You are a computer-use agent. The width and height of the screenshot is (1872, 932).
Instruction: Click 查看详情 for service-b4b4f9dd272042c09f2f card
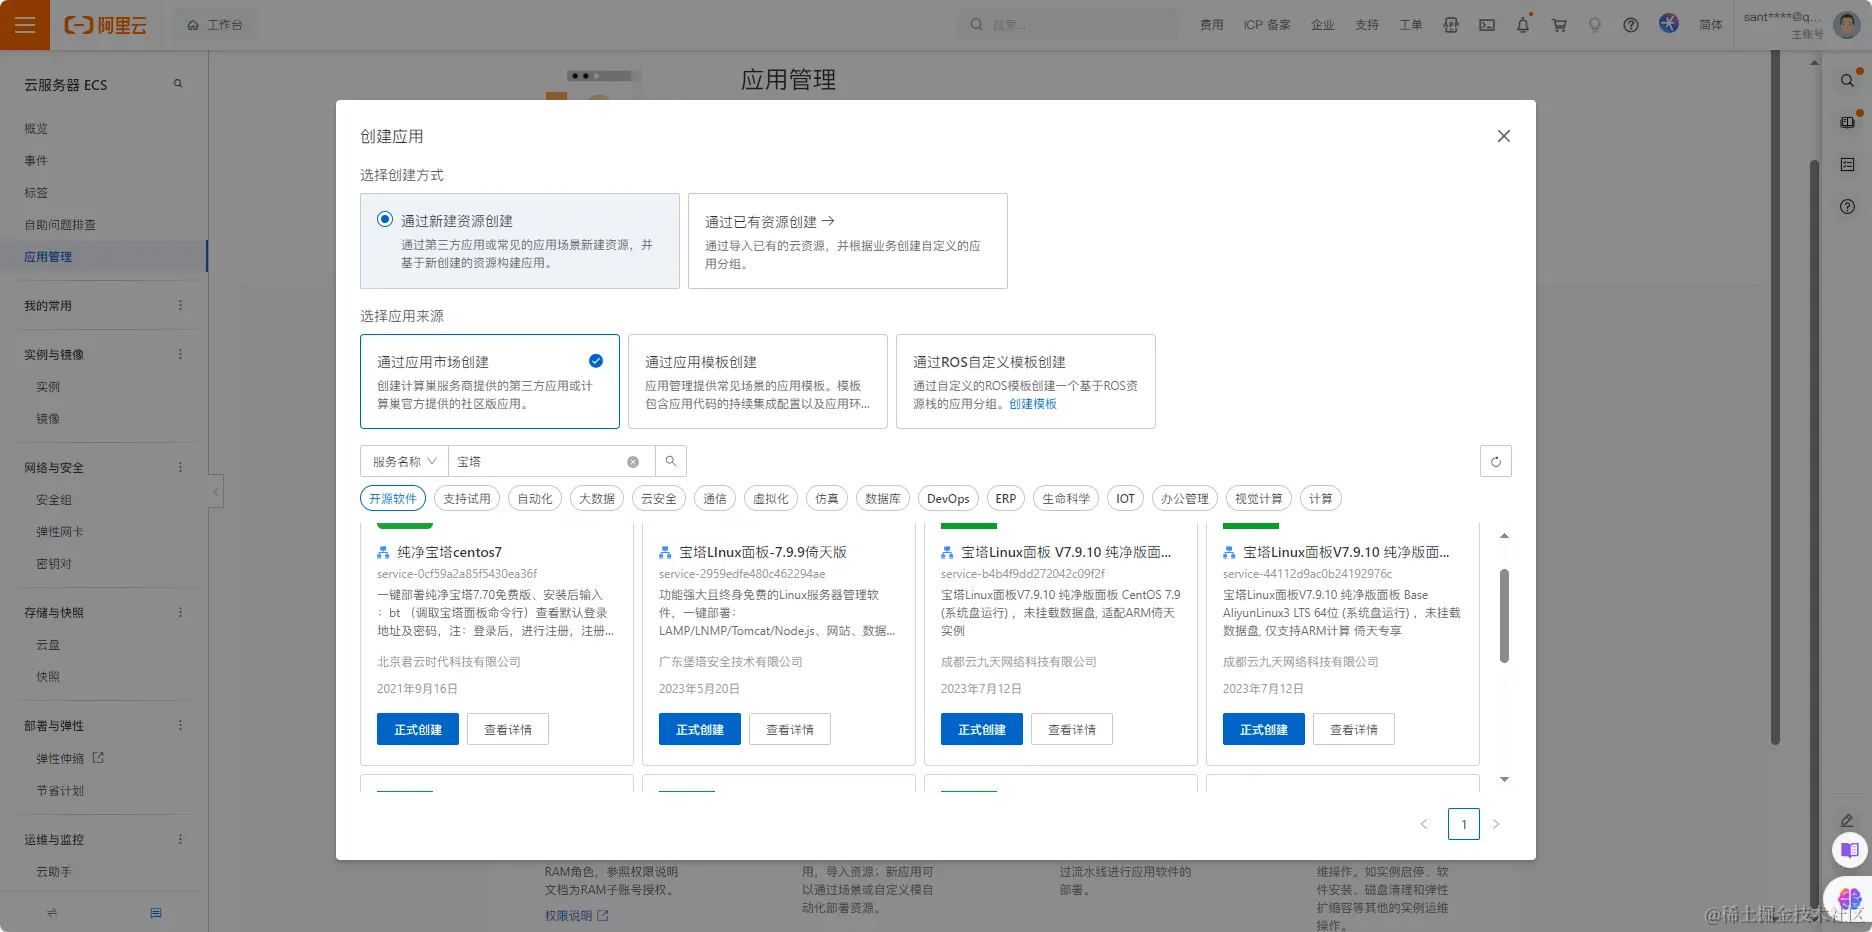[x=1072, y=729]
